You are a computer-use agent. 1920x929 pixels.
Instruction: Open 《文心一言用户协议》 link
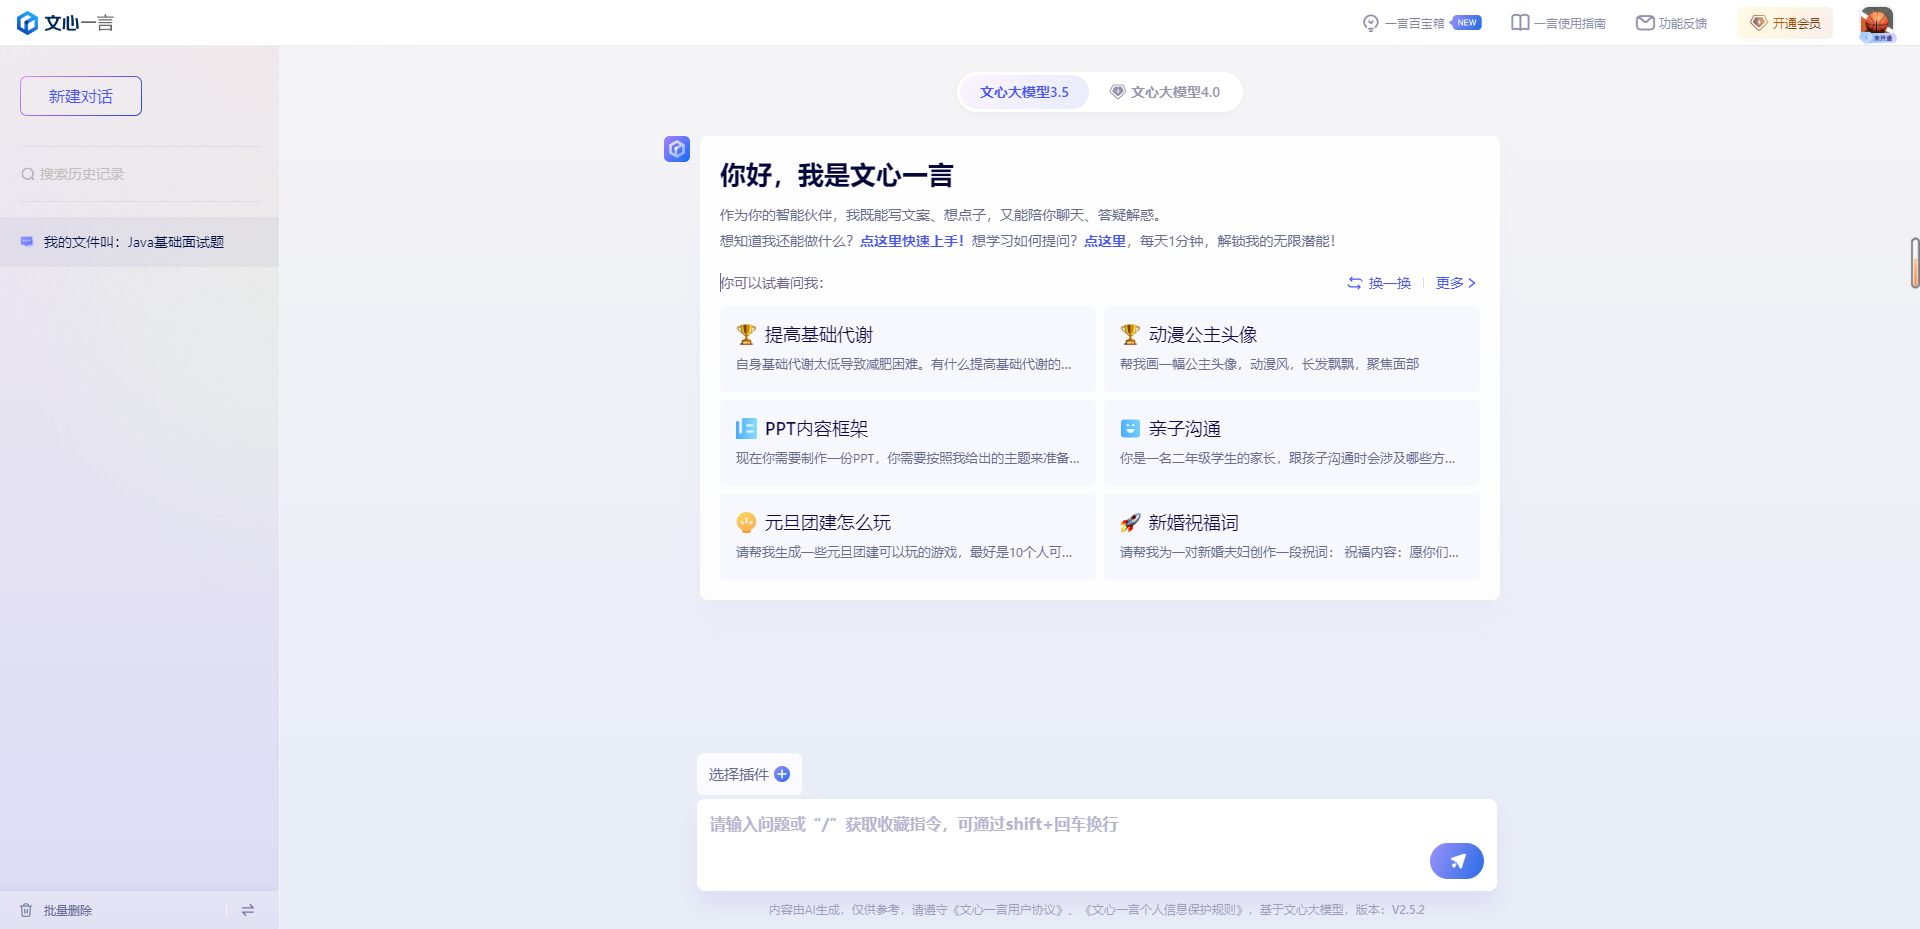click(x=1008, y=910)
